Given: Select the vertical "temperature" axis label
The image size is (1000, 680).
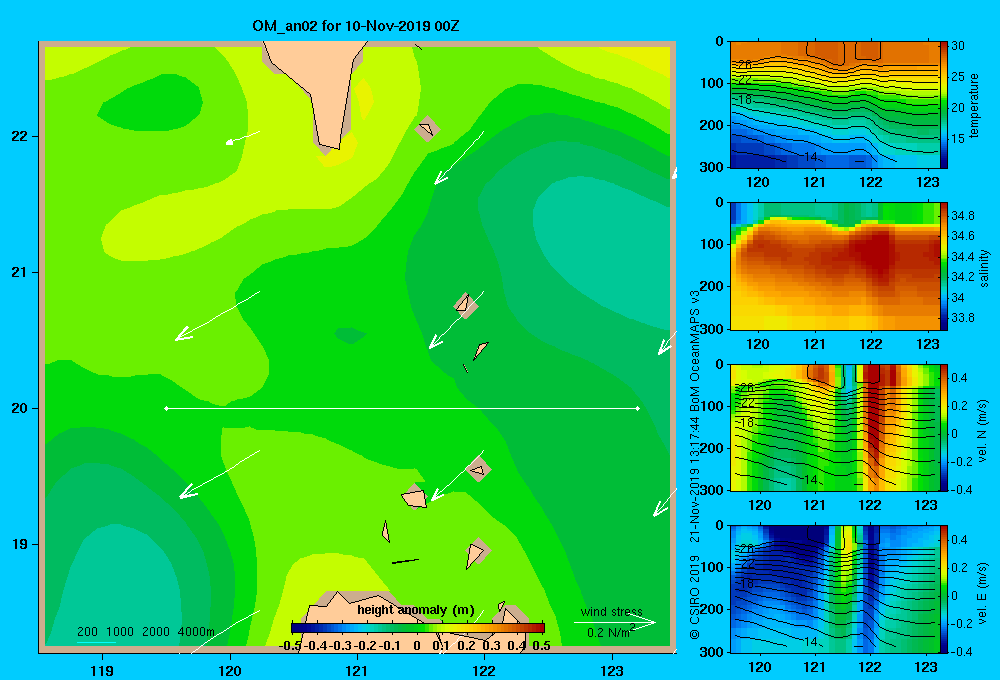Looking at the screenshot, I should [974, 105].
